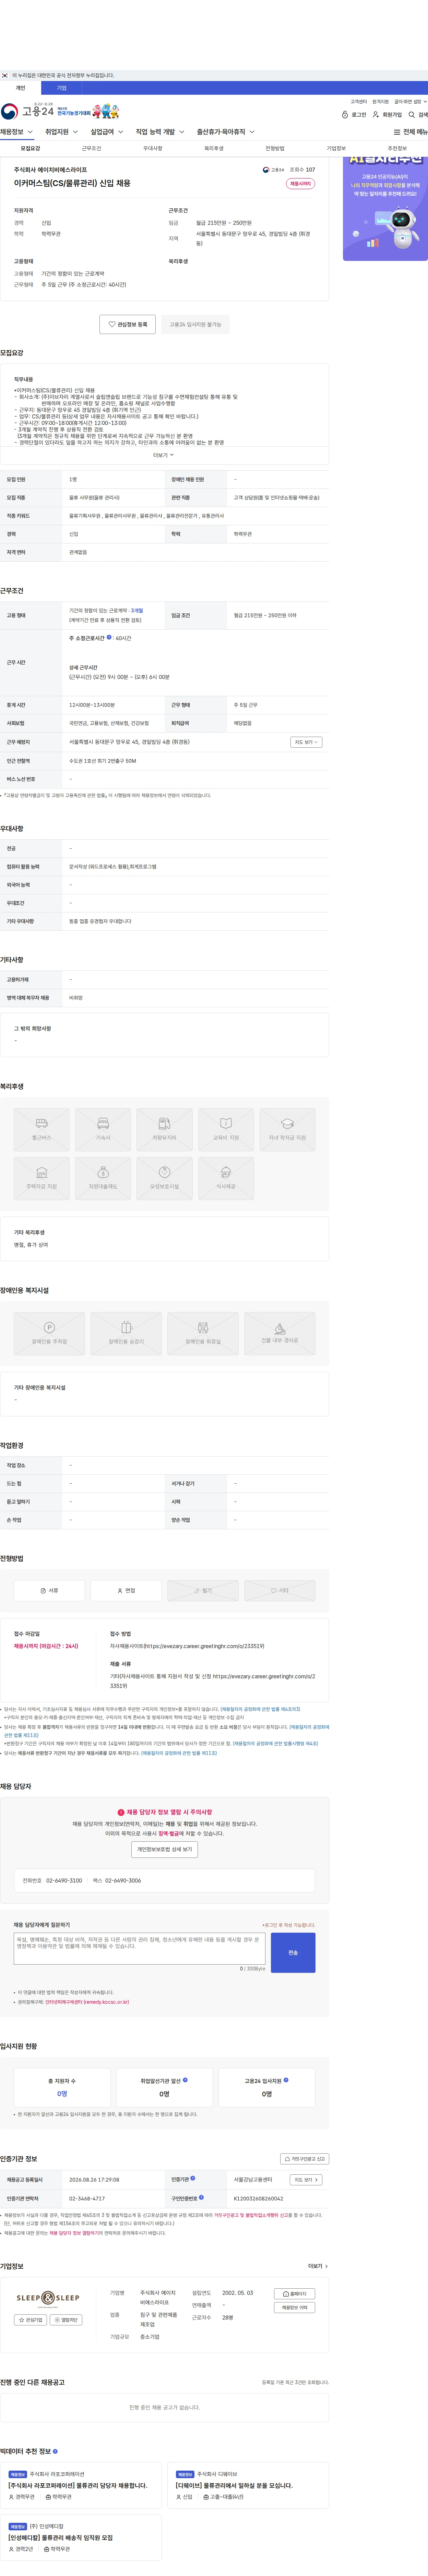
Task: Open the 로그인 login link
Action: pyautogui.click(x=354, y=115)
